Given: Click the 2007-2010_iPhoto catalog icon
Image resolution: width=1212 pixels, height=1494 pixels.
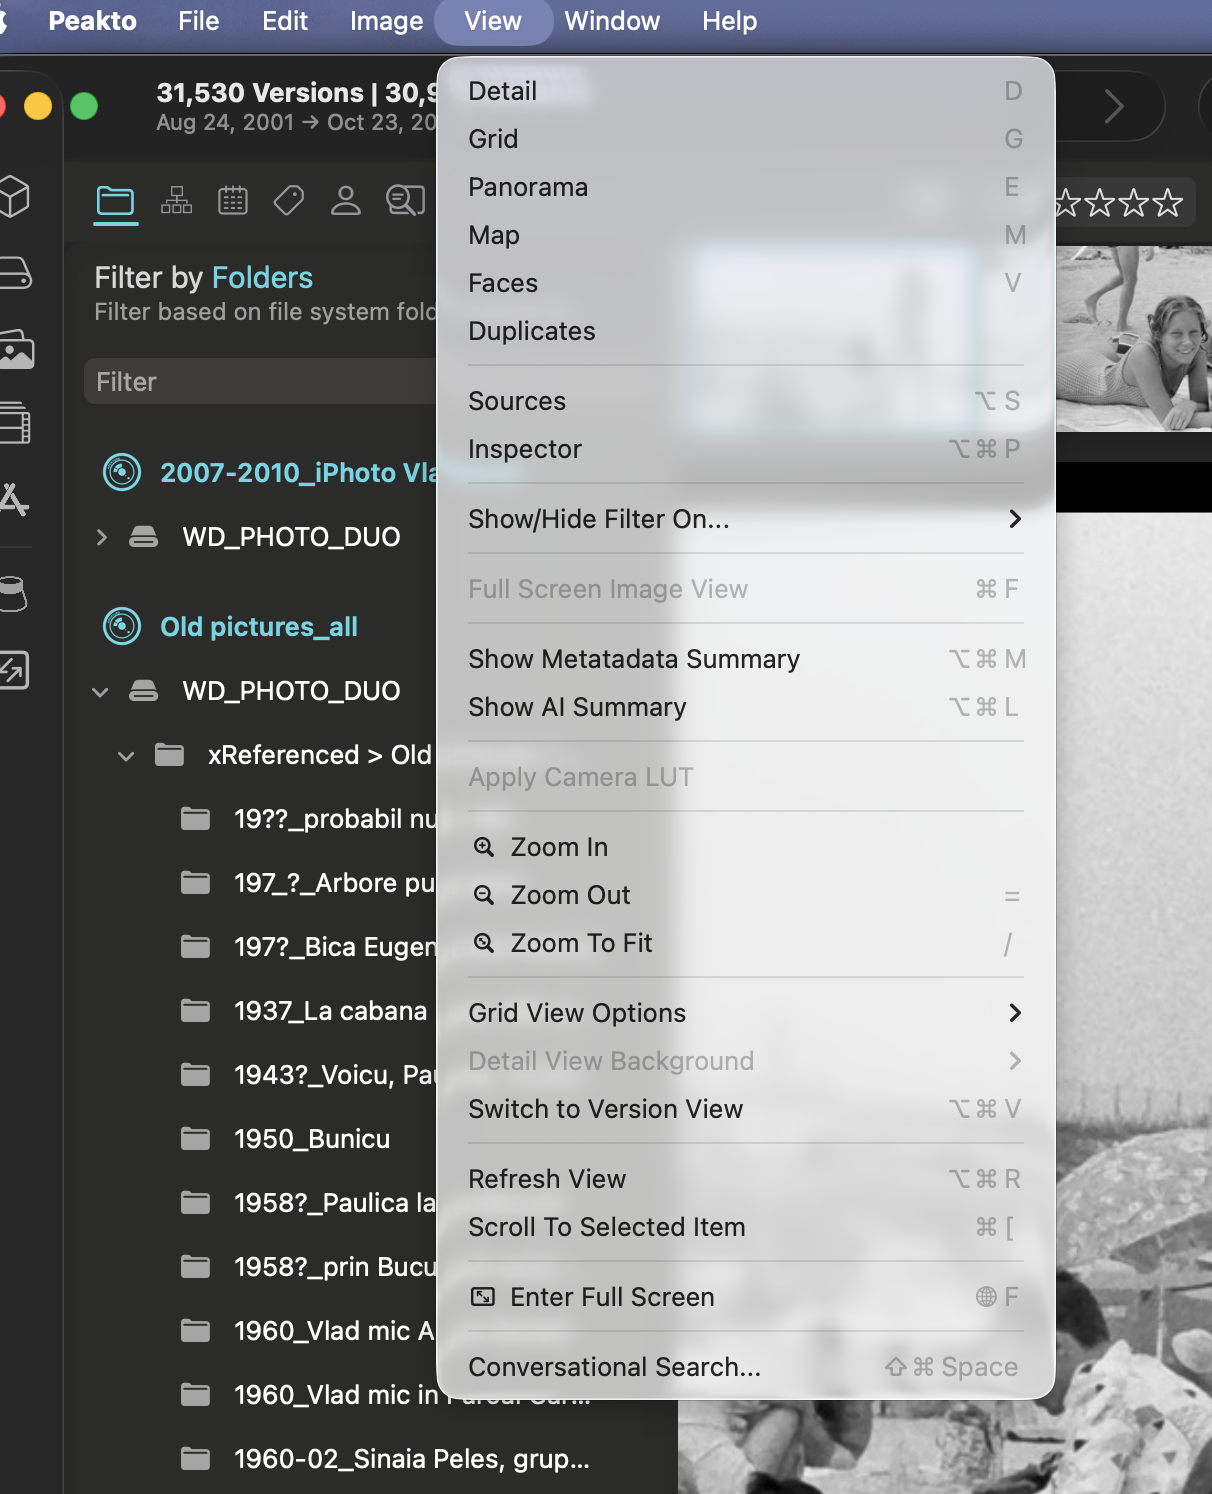Looking at the screenshot, I should pos(122,472).
